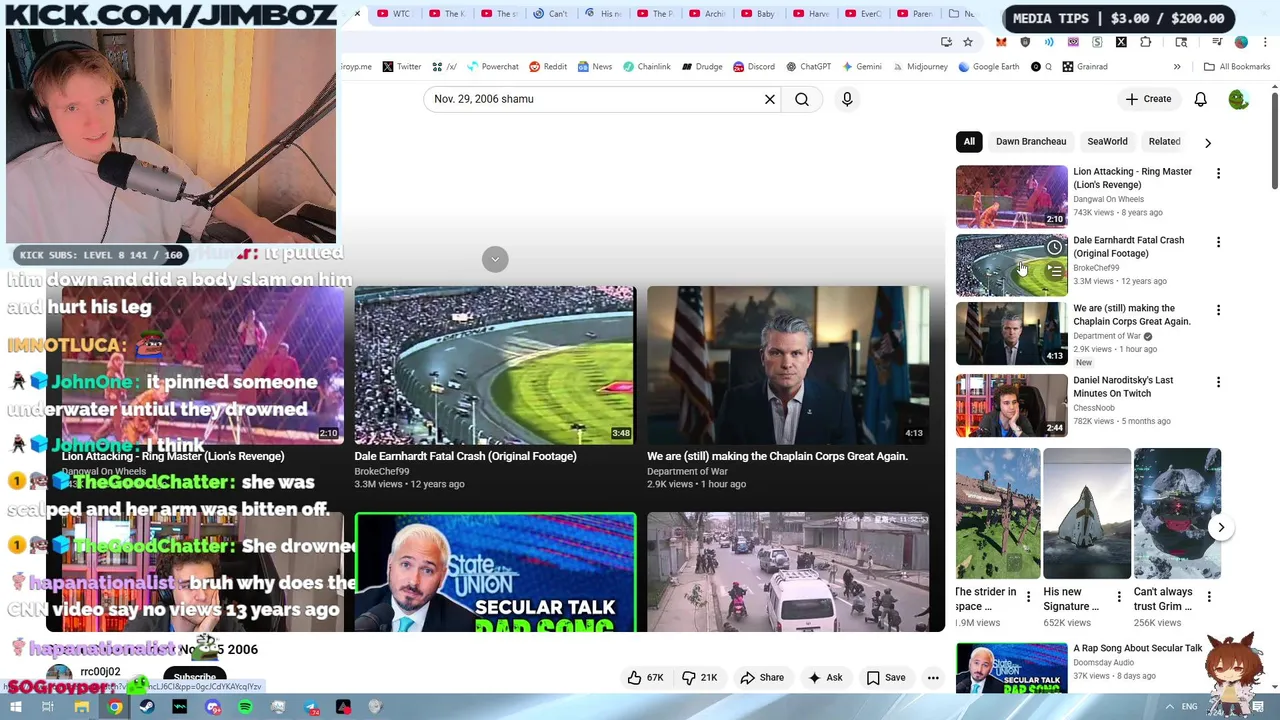Open Google Earth bookmark

[x=989, y=67]
